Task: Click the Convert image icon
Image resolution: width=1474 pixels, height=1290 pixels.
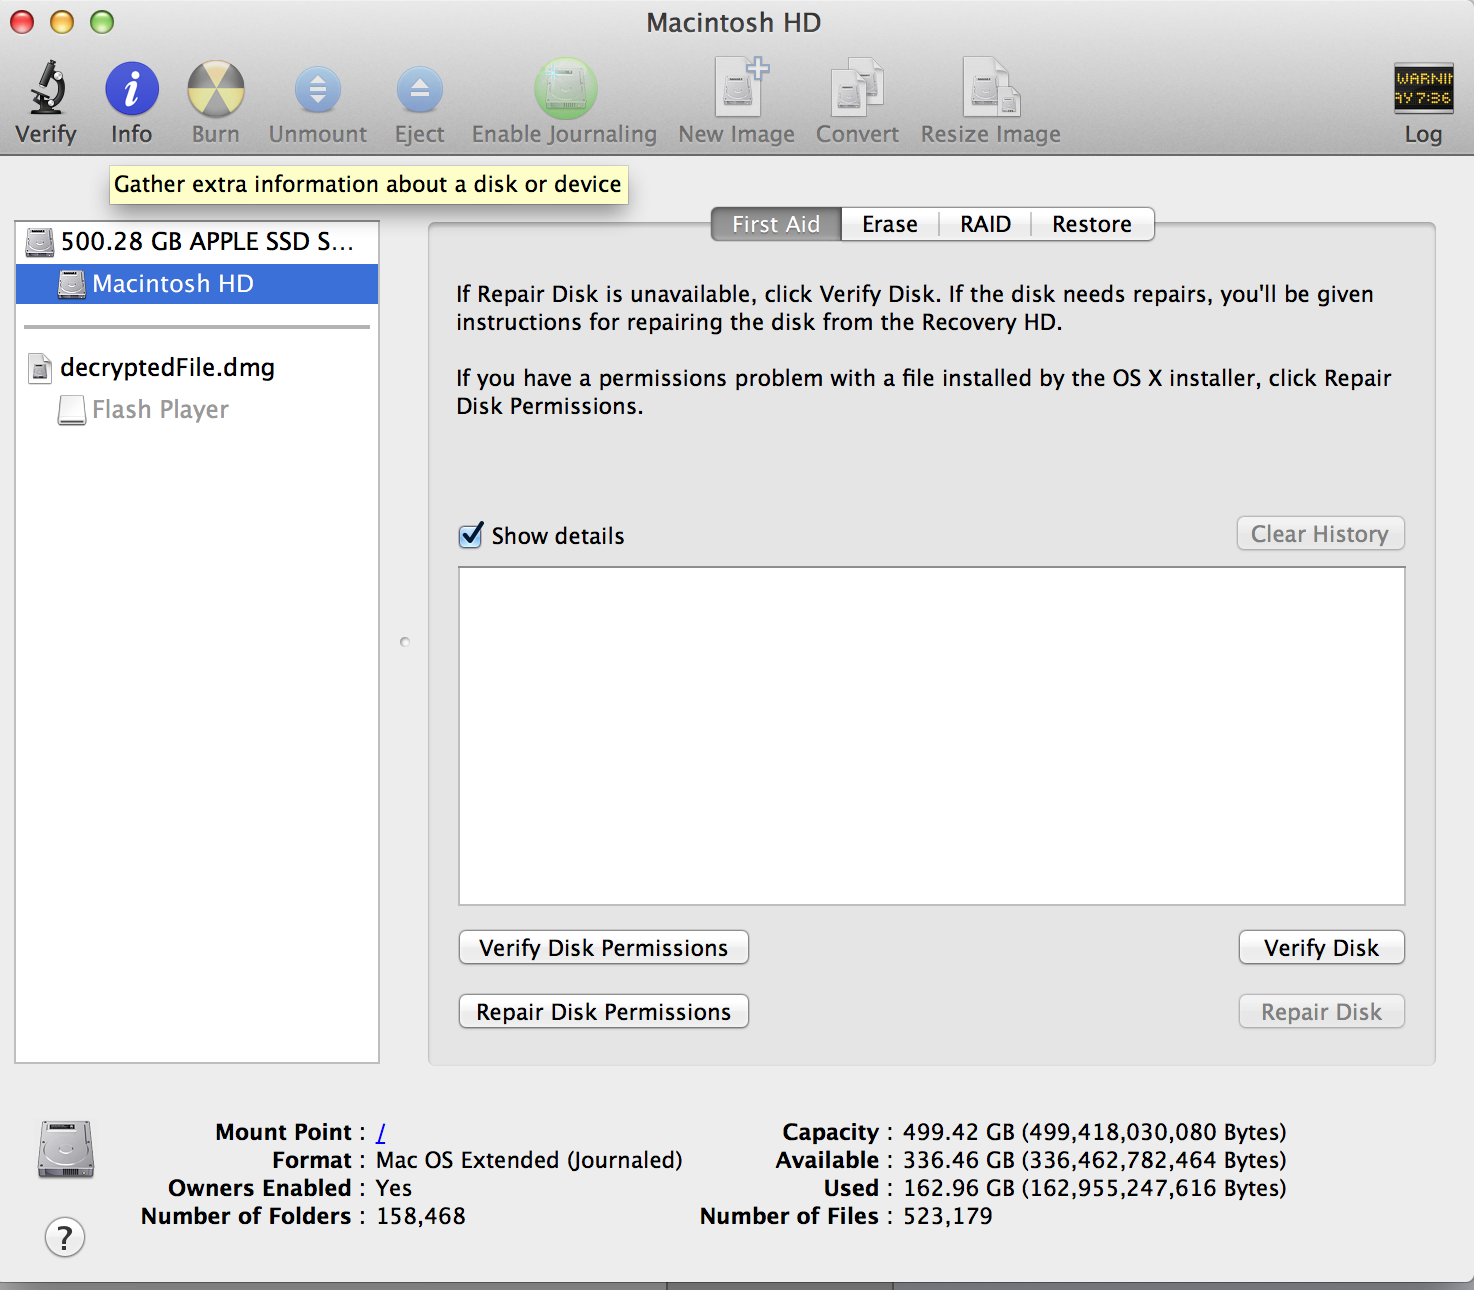Action: pos(857,87)
